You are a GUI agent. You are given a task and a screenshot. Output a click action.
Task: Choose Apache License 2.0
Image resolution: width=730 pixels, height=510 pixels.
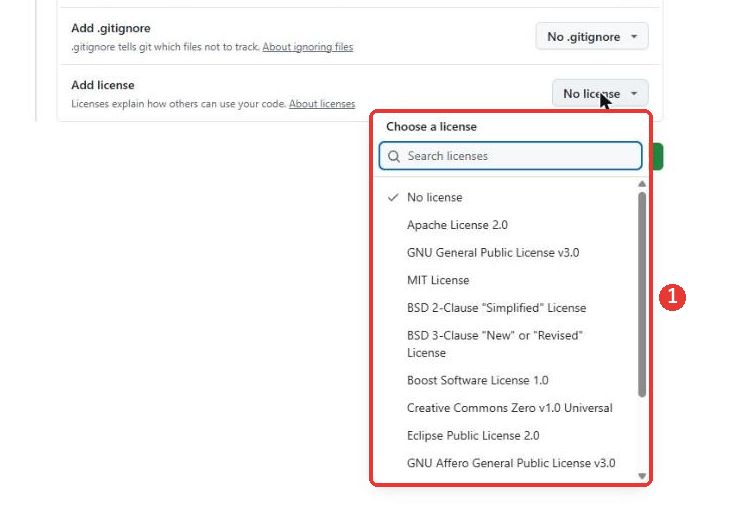[507, 225]
